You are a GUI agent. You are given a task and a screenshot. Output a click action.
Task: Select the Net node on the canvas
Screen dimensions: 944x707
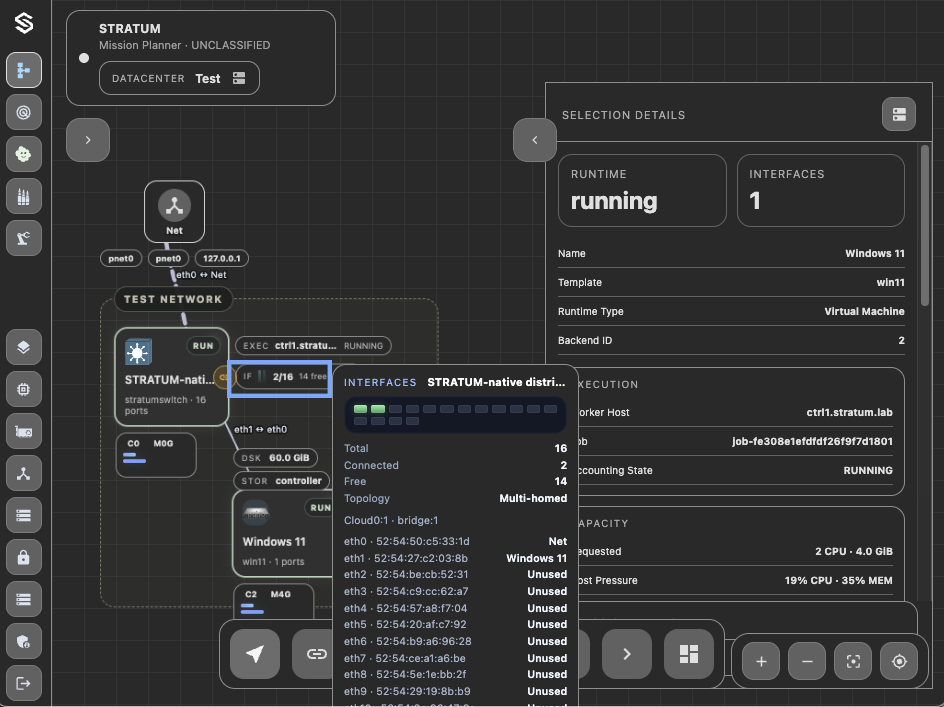175,211
